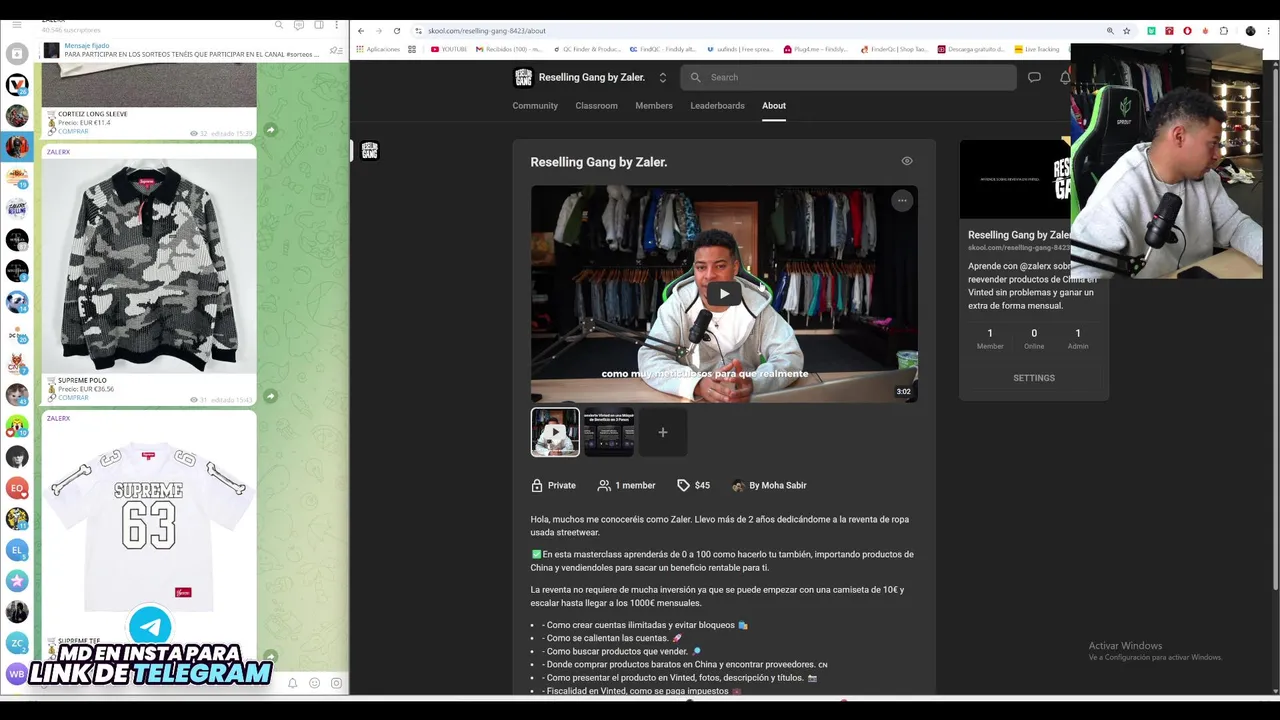This screenshot has height=720, width=1280.
Task: Open Aplicaciones apps shortcut
Action: tap(378, 49)
